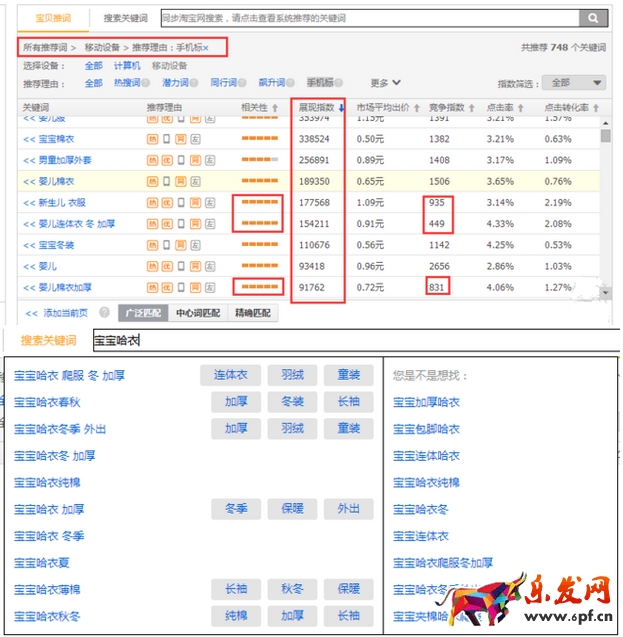
Task: Click the help question mark beside 添加当前页
Action: pos(104,312)
